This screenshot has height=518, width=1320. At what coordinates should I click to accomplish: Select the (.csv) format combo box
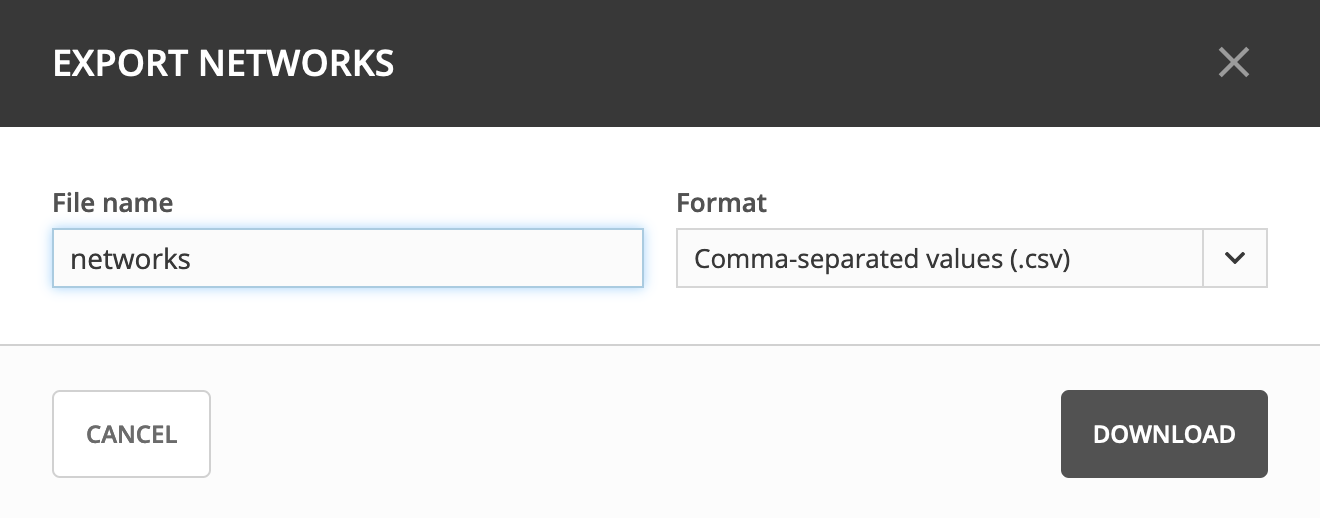click(x=940, y=259)
